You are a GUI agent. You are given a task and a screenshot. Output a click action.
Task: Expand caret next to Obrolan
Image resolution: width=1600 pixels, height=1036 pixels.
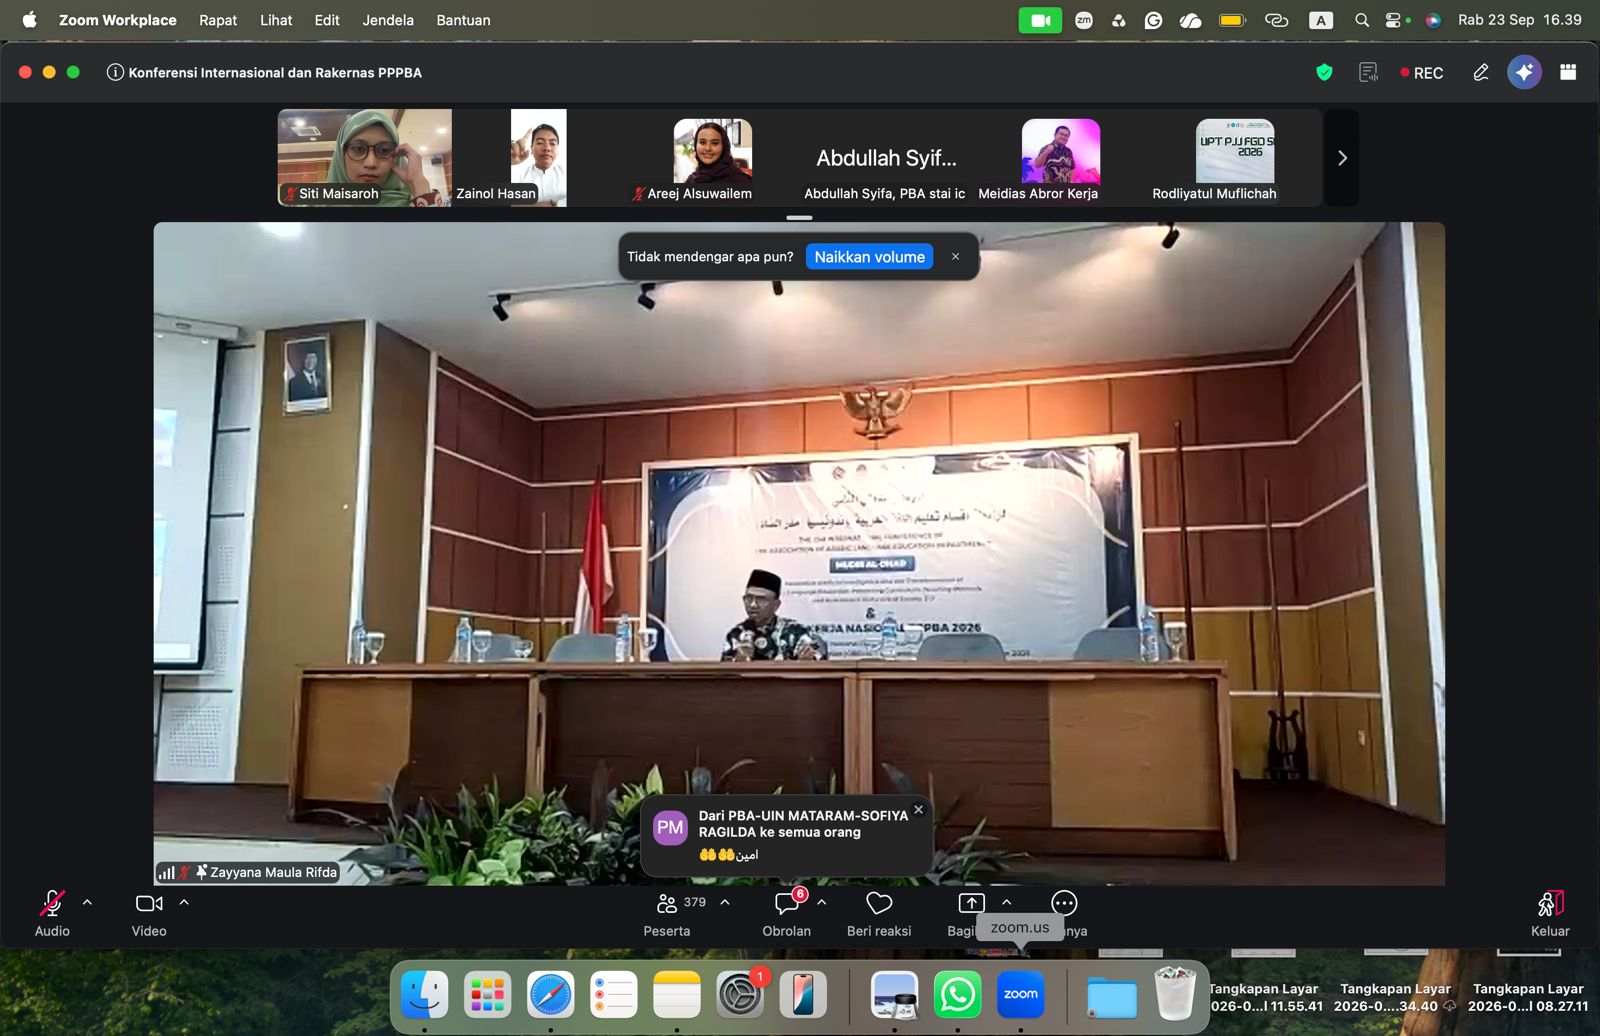coord(822,902)
